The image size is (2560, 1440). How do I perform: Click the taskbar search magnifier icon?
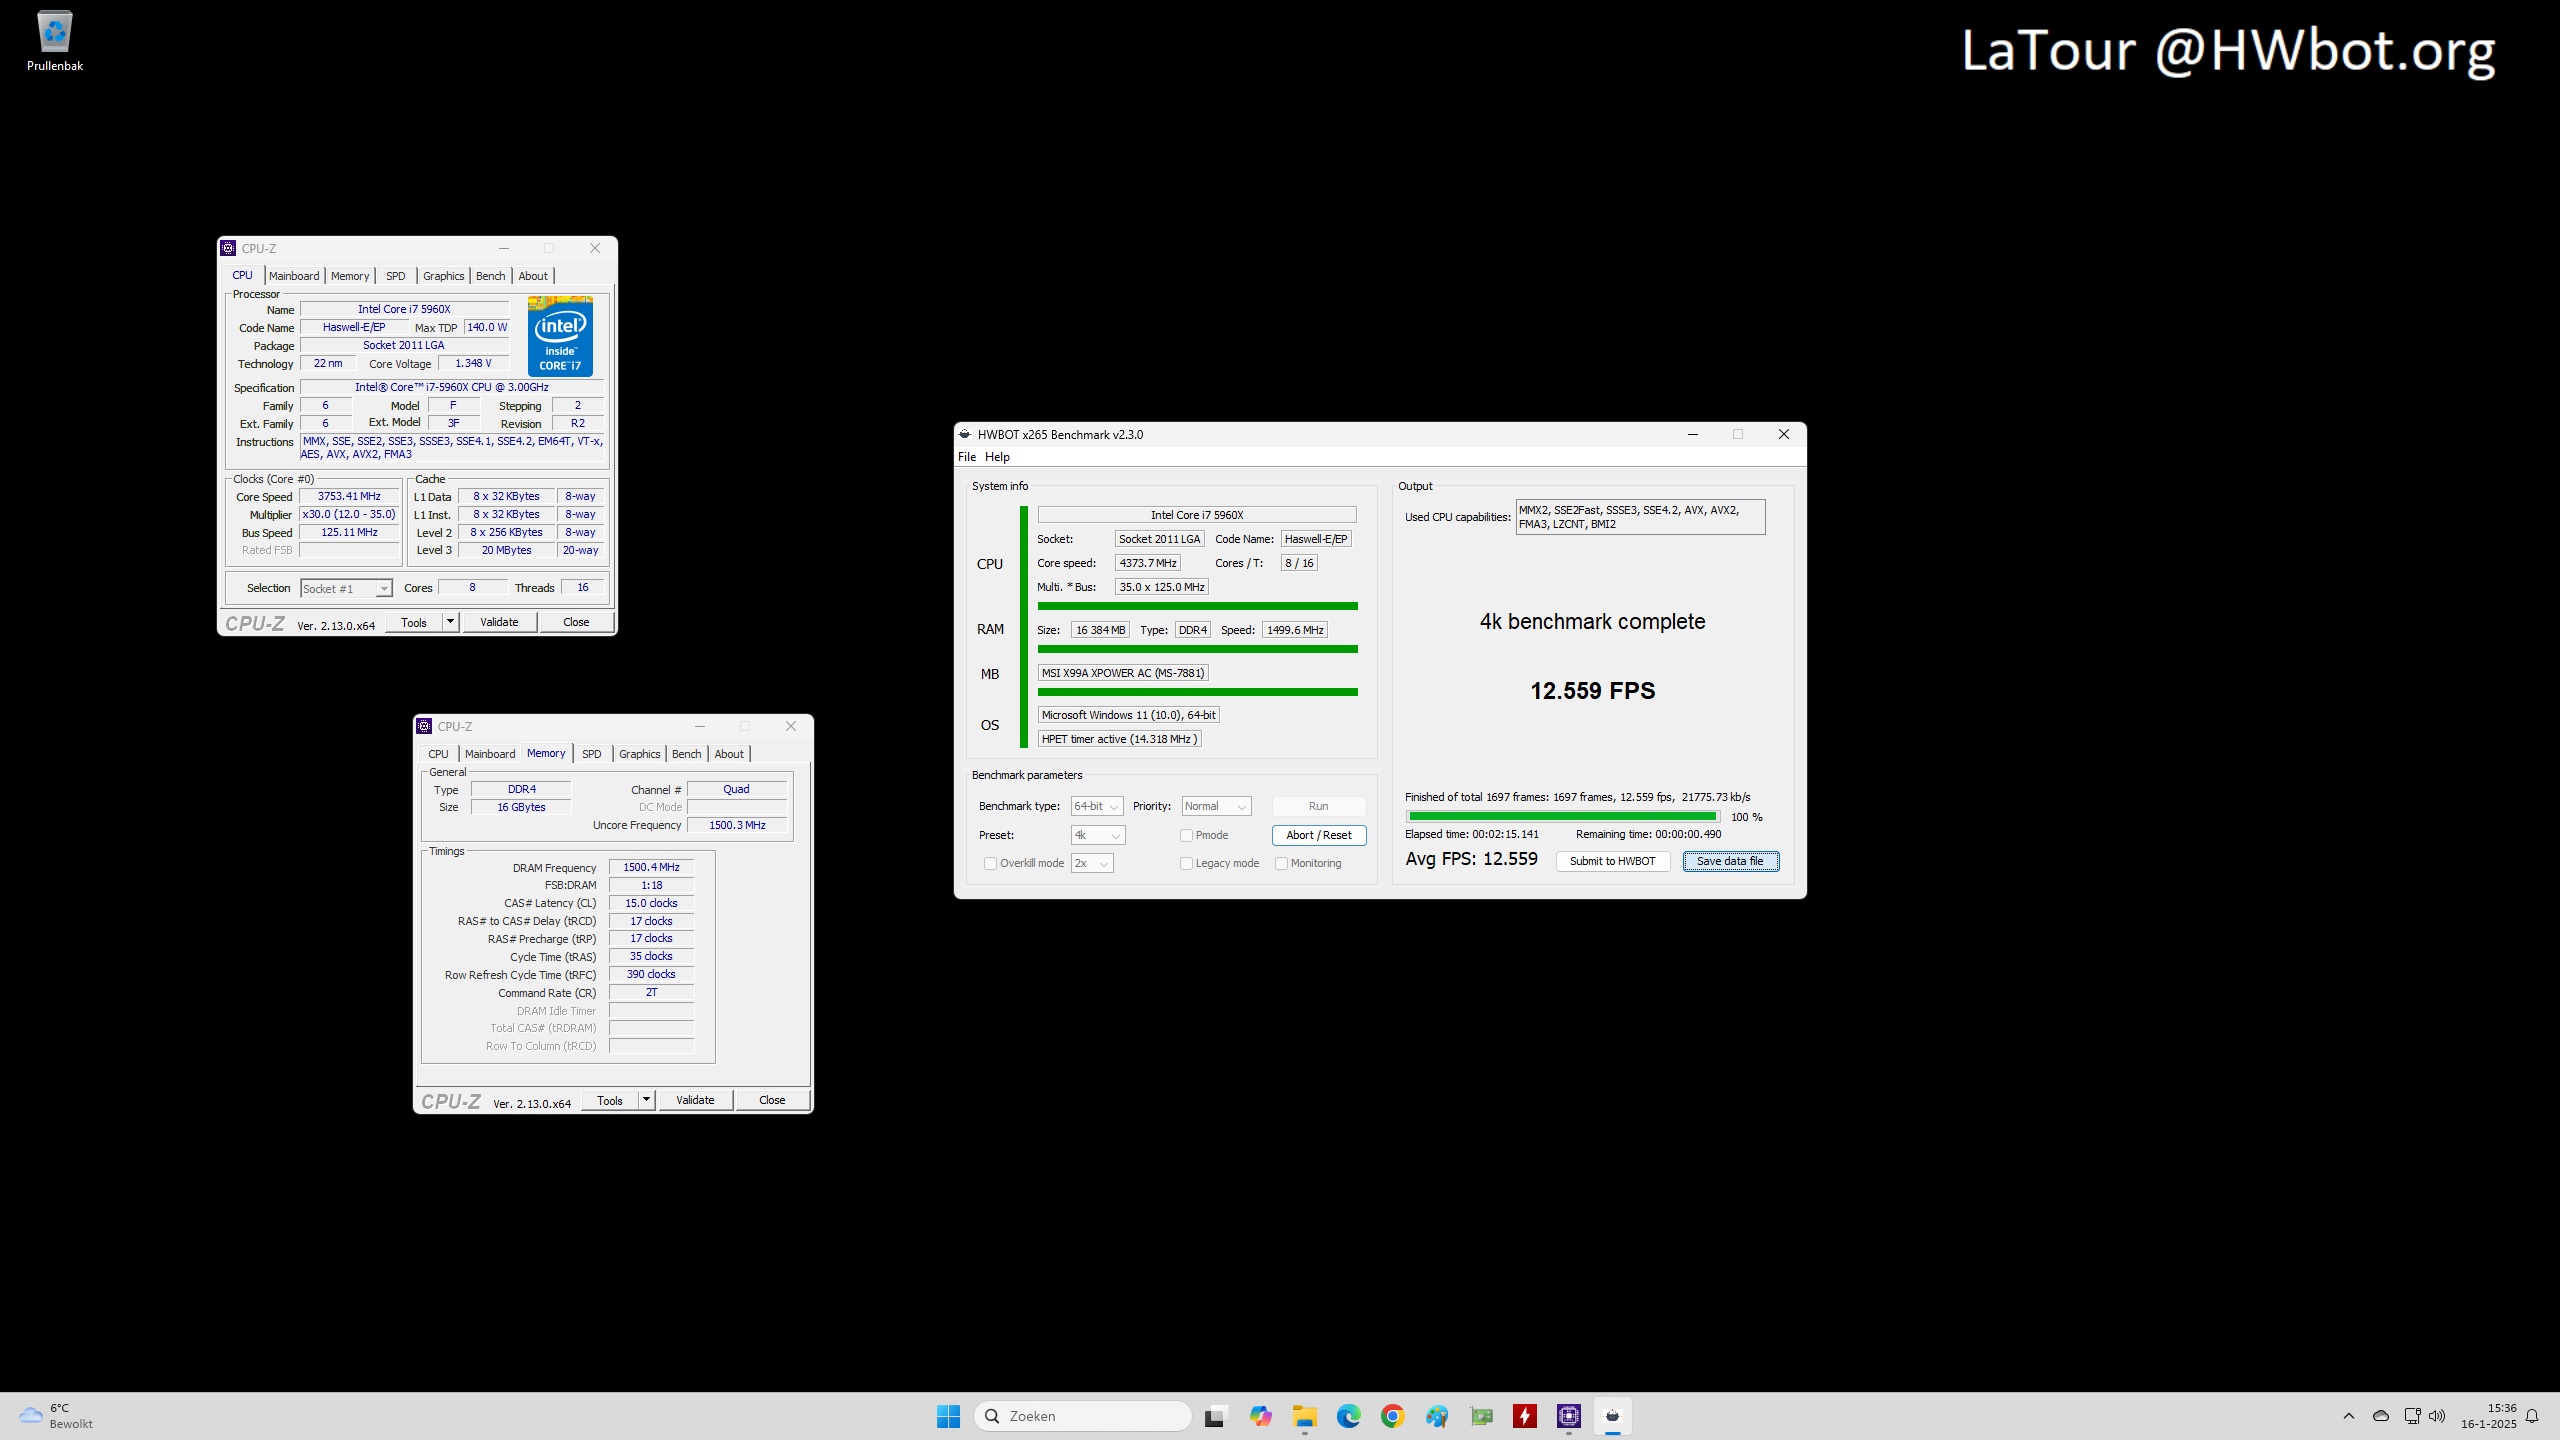[992, 1416]
